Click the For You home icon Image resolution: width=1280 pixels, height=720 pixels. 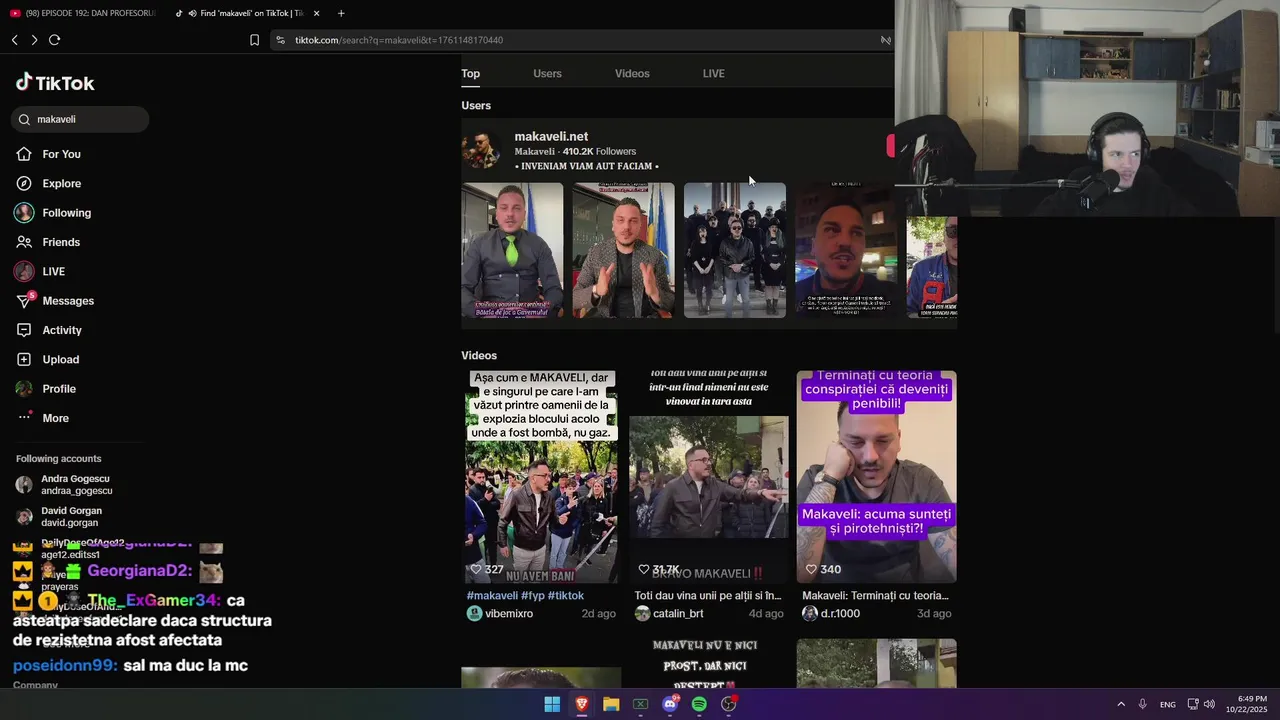(x=24, y=154)
